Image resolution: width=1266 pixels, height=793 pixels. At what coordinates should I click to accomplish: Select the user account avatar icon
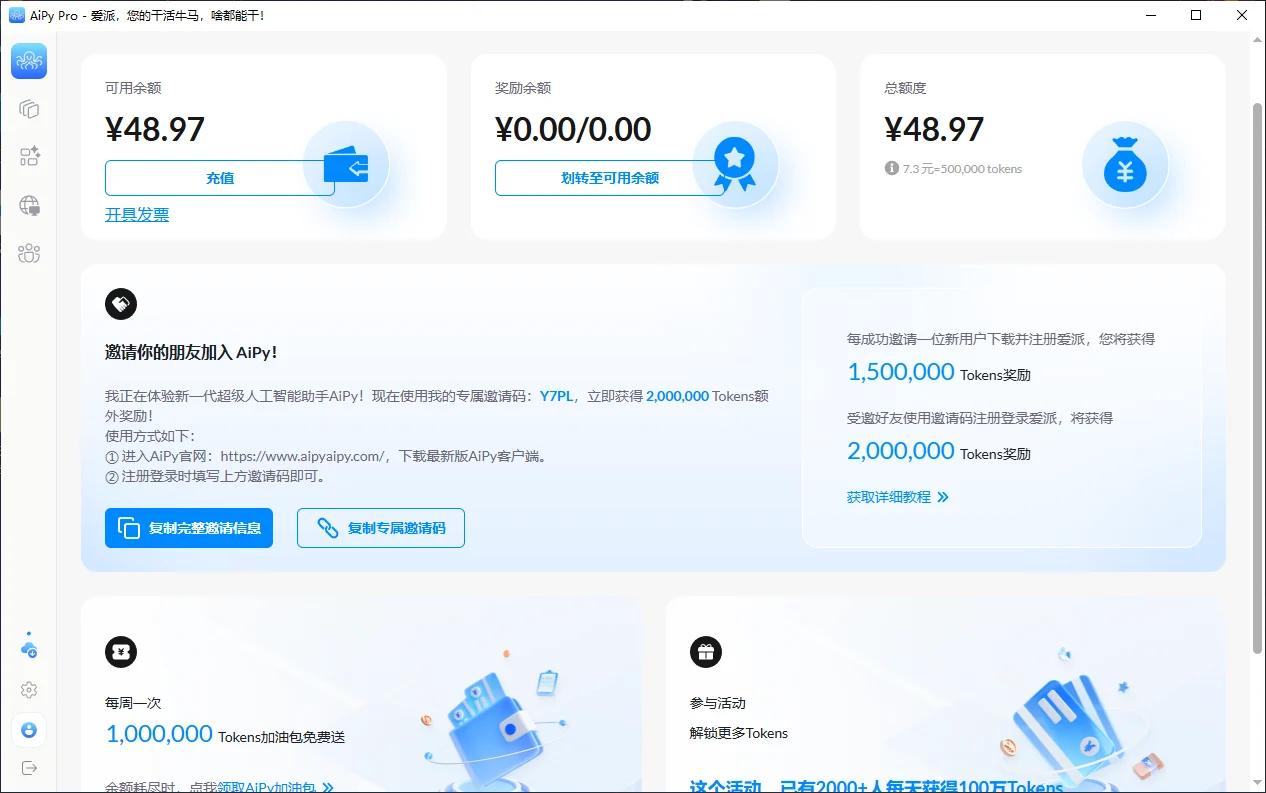pos(29,730)
